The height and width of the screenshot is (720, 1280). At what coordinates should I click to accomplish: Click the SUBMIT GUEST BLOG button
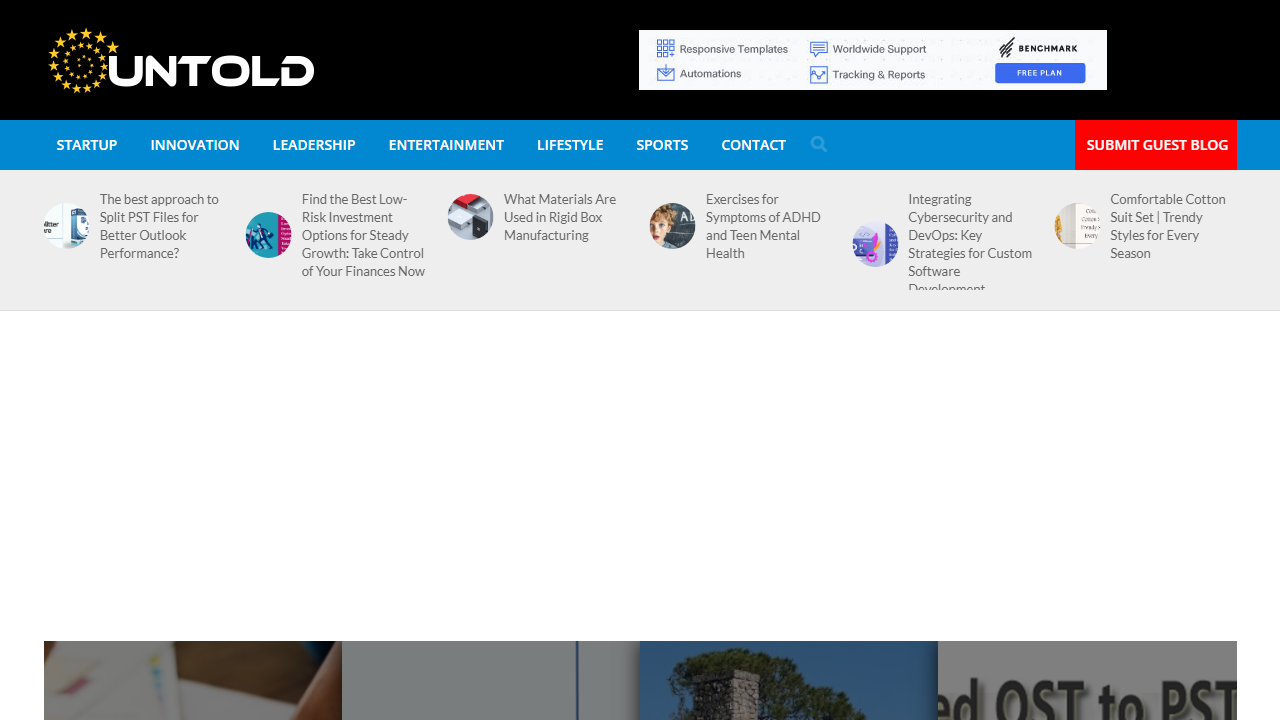[1156, 144]
